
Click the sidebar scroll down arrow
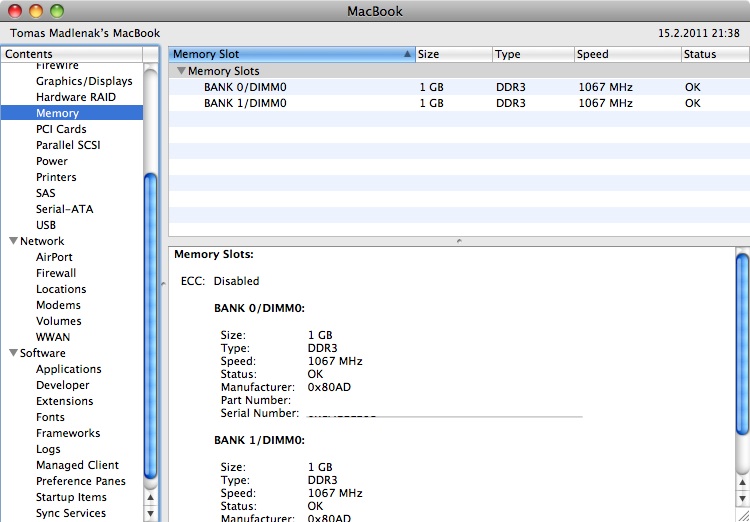(x=150, y=514)
